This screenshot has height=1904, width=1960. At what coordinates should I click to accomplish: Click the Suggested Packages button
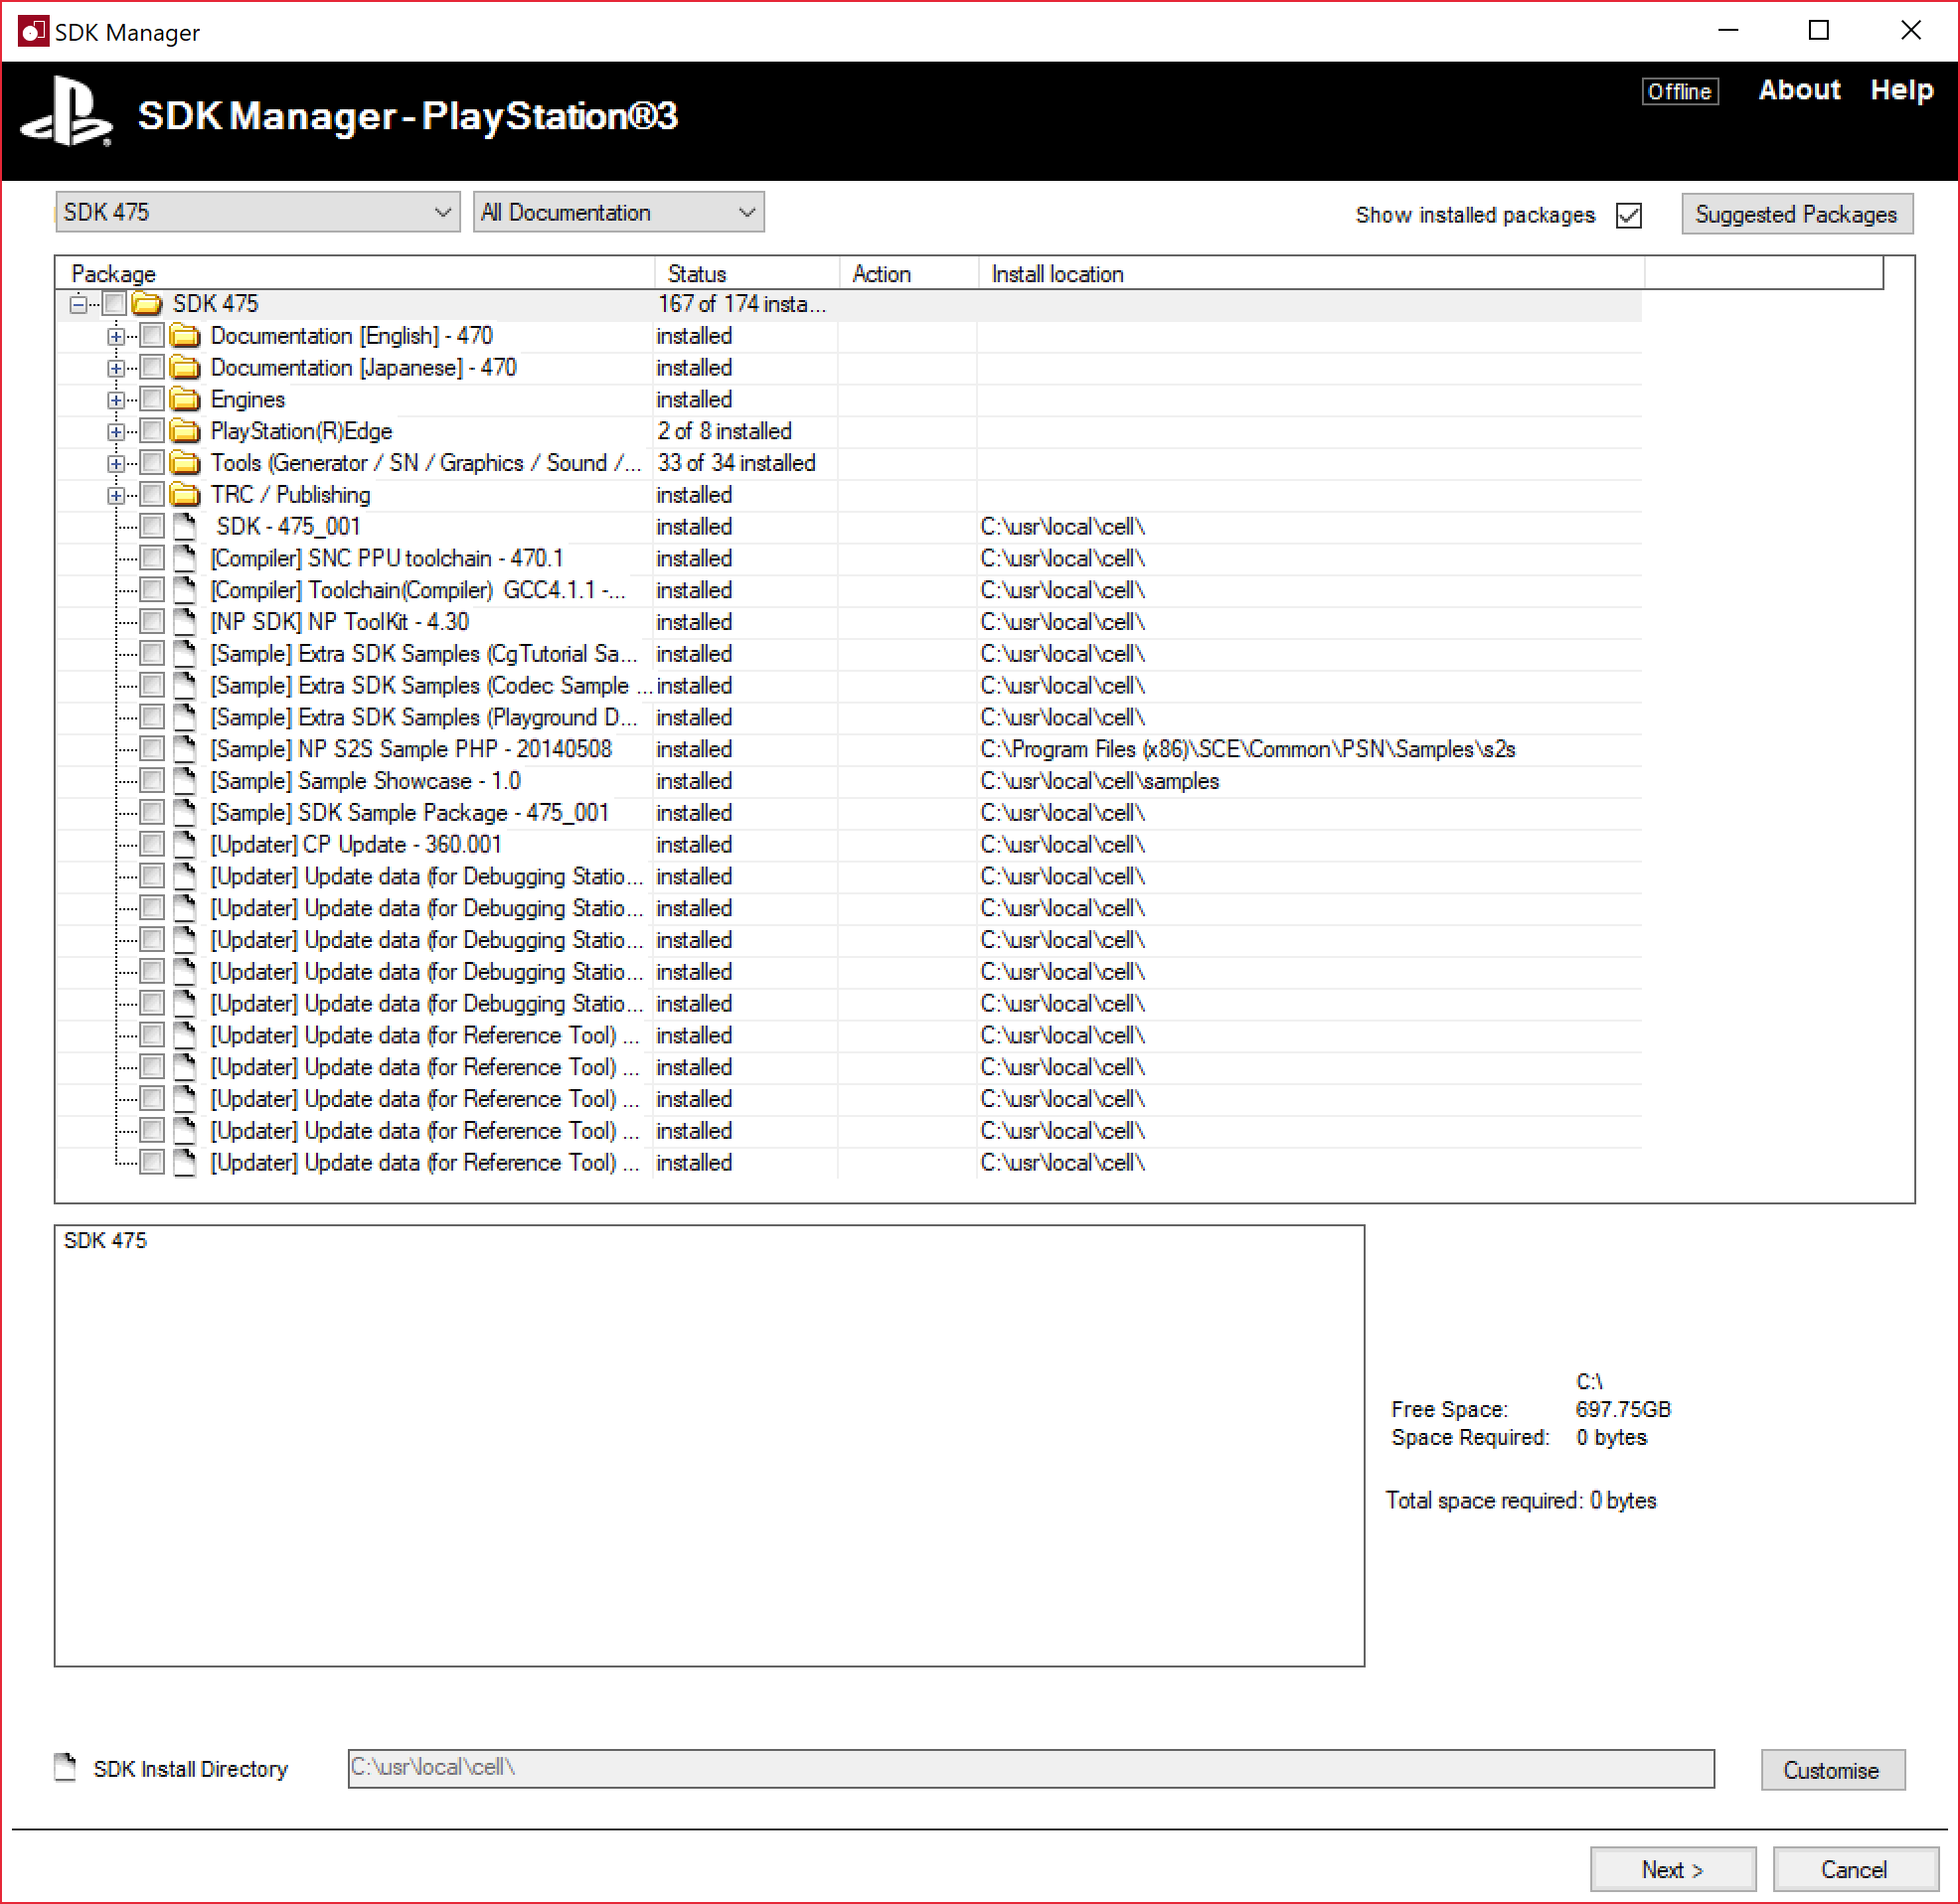coord(1797,214)
